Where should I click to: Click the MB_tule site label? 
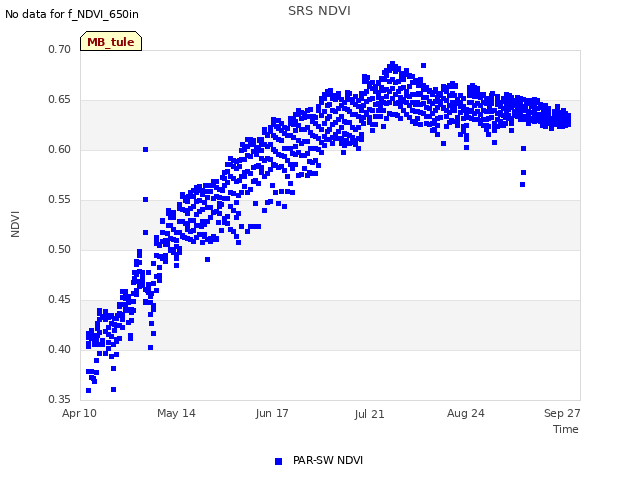(x=111, y=42)
